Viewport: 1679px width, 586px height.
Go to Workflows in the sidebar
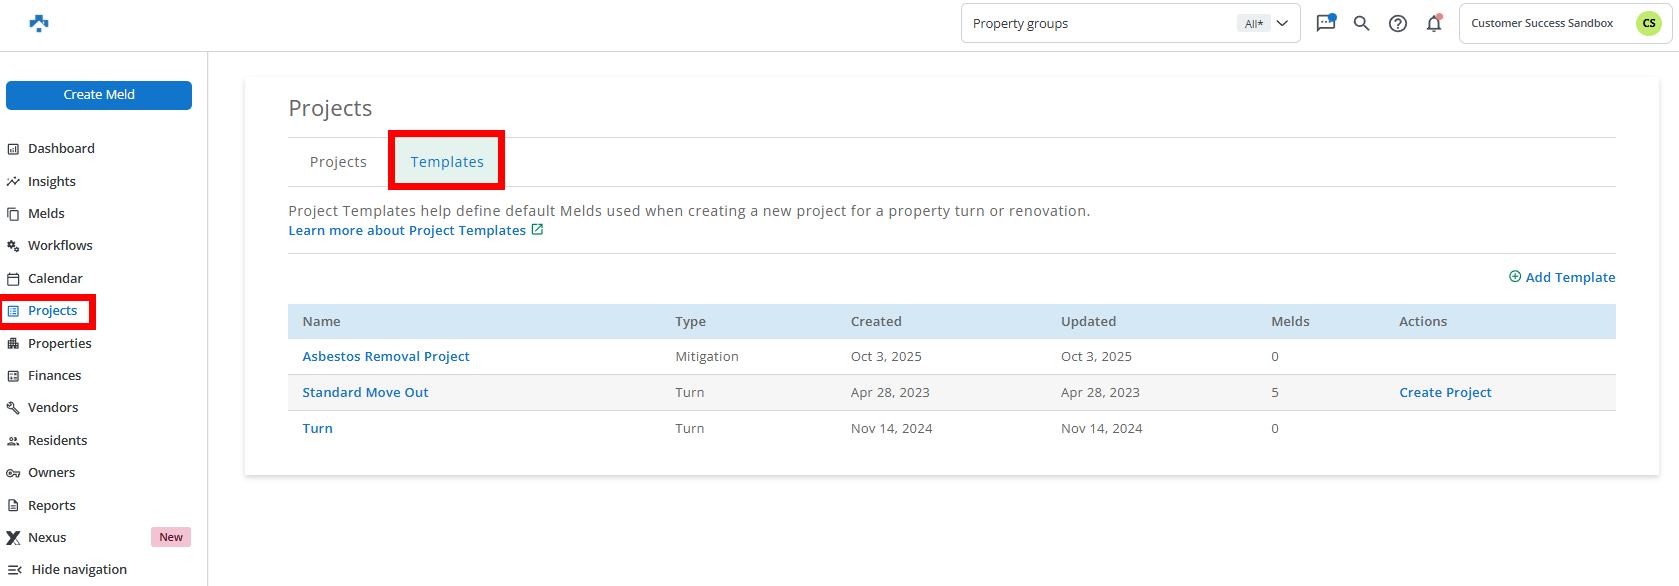click(60, 246)
